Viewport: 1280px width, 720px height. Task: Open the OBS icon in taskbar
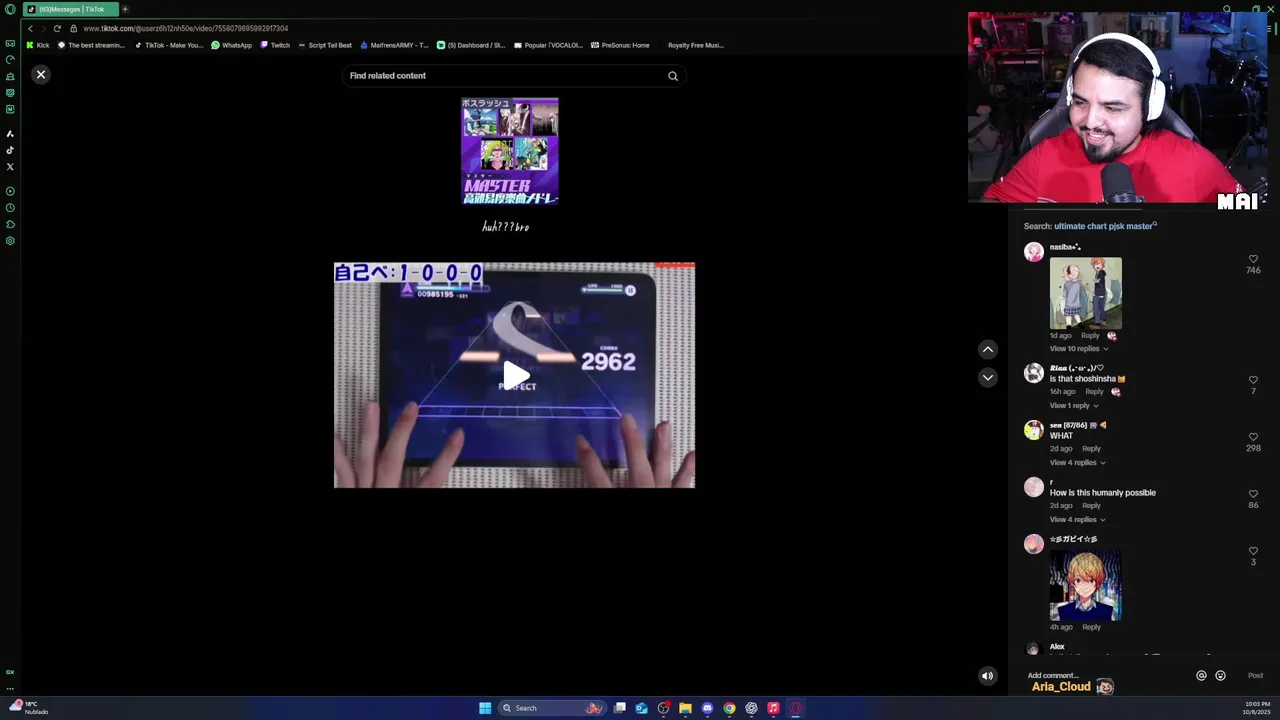tap(663, 708)
